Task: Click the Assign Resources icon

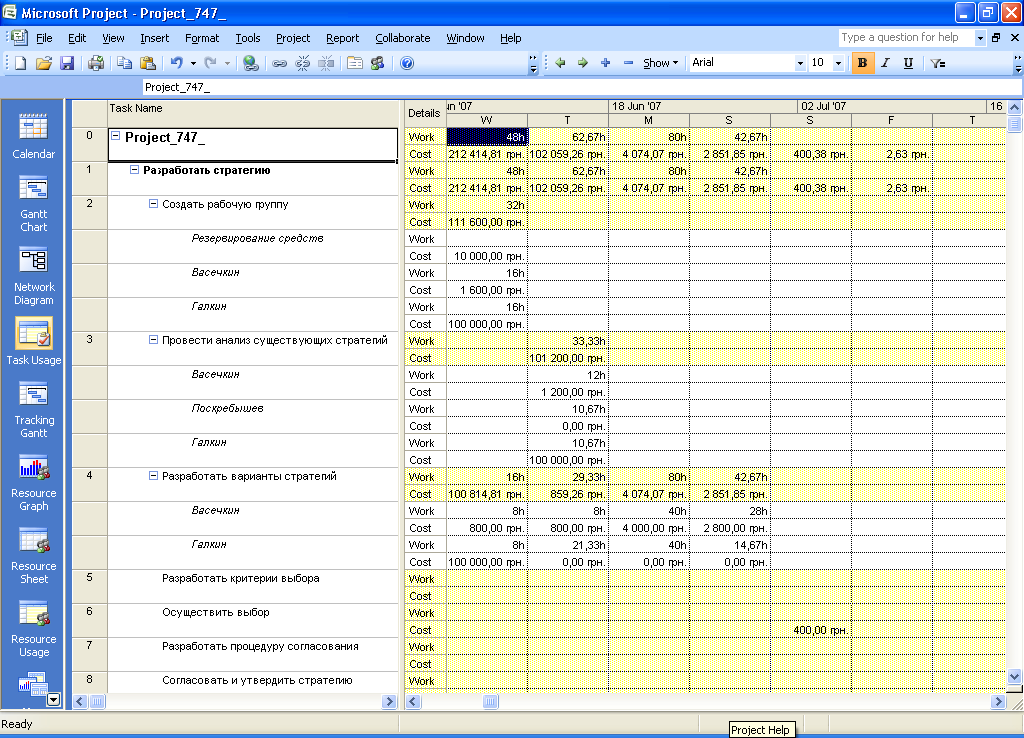Action: point(377,63)
